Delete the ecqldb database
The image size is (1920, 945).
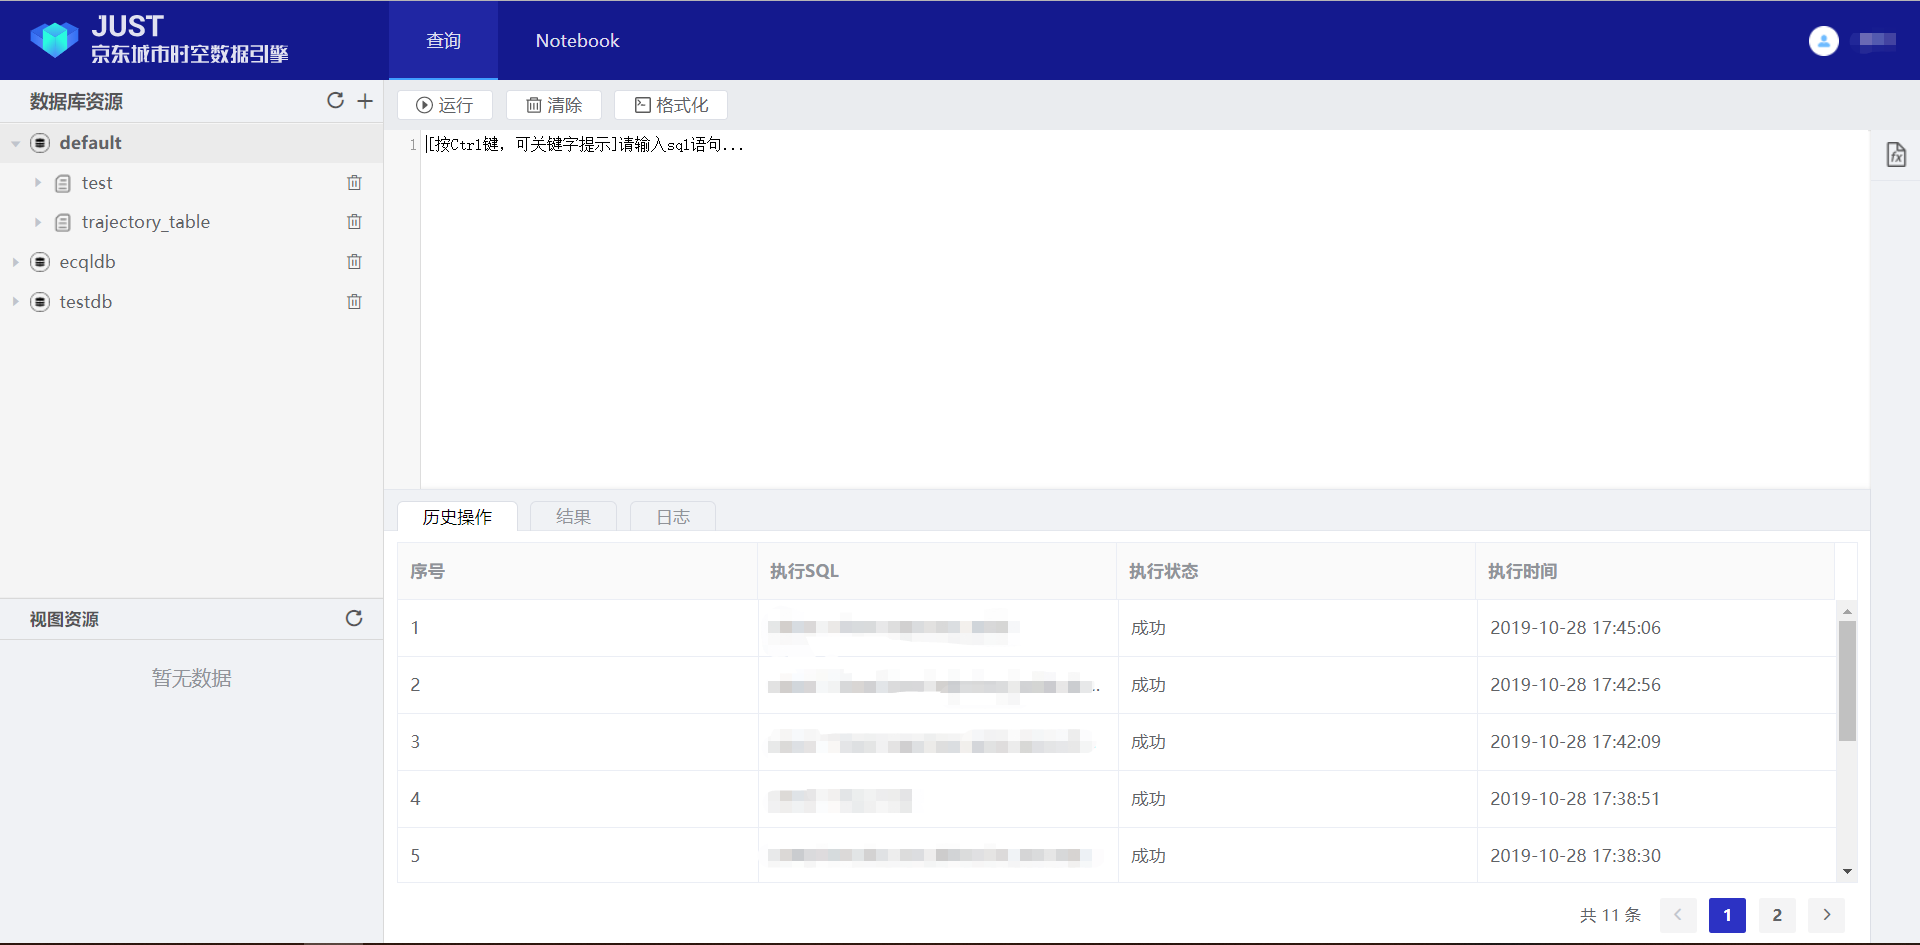(354, 262)
